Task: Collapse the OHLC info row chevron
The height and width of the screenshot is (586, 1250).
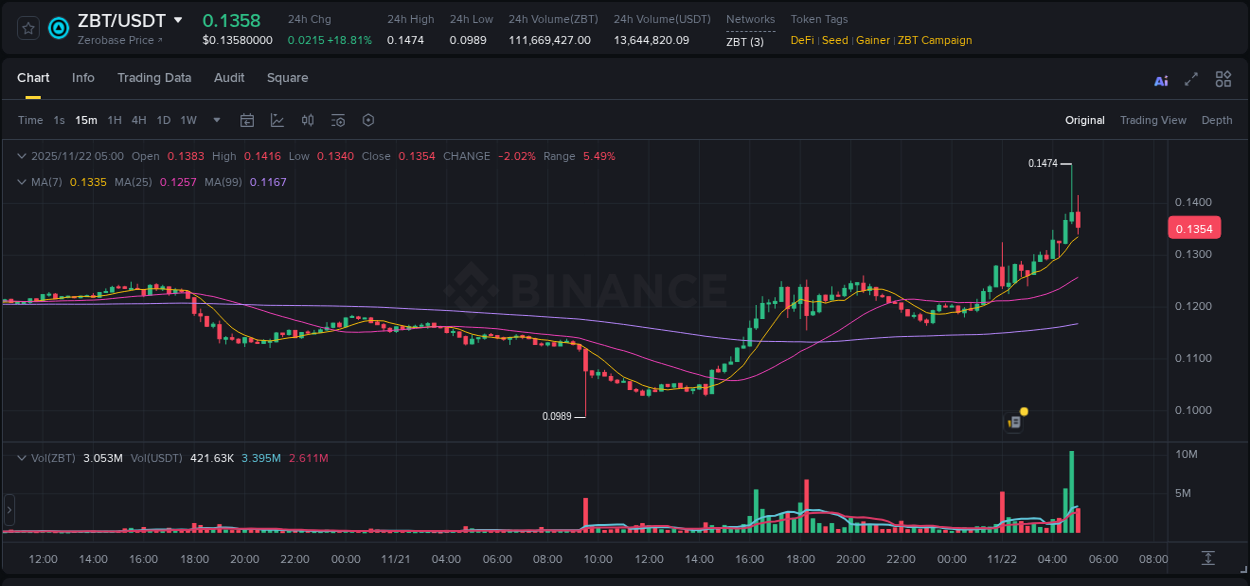Action: tap(21, 156)
